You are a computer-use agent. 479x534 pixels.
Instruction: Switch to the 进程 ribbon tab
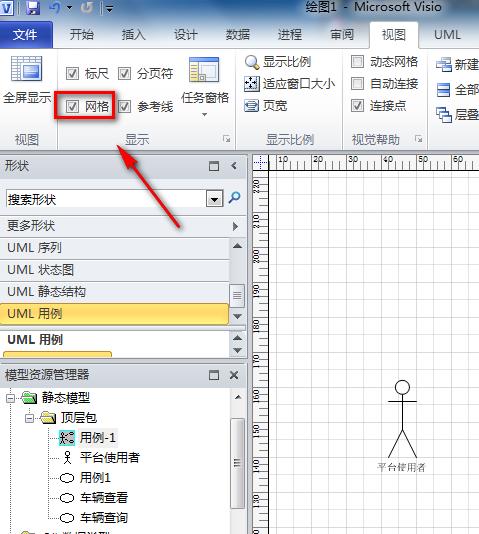[290, 34]
